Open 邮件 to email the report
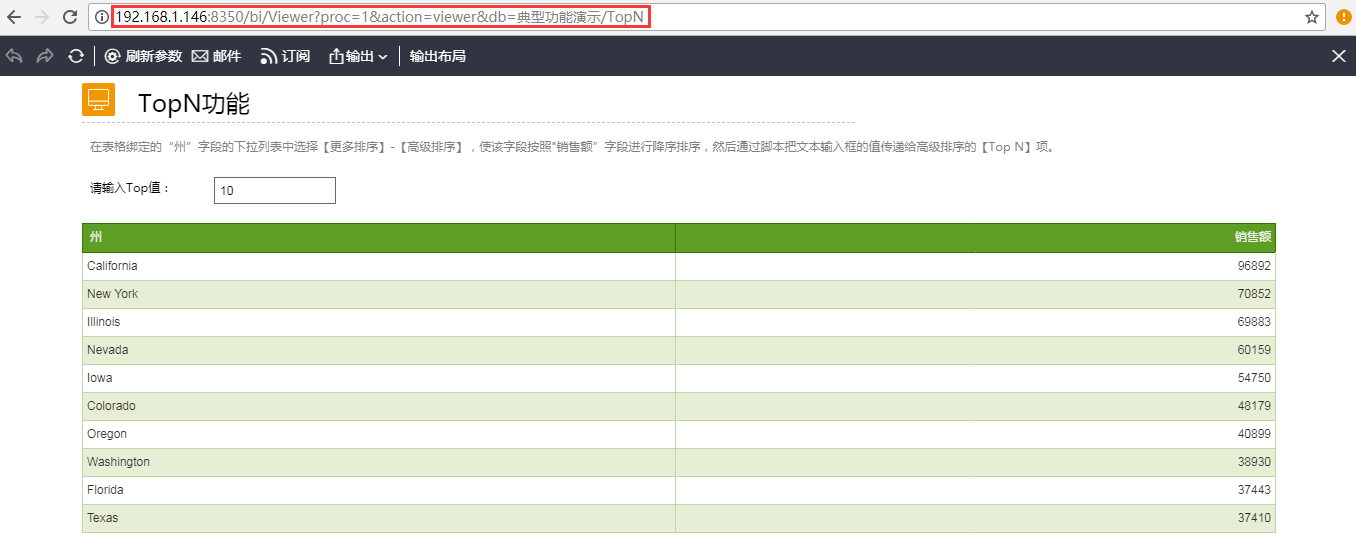Viewport: 1356px width, 551px height. (x=216, y=56)
